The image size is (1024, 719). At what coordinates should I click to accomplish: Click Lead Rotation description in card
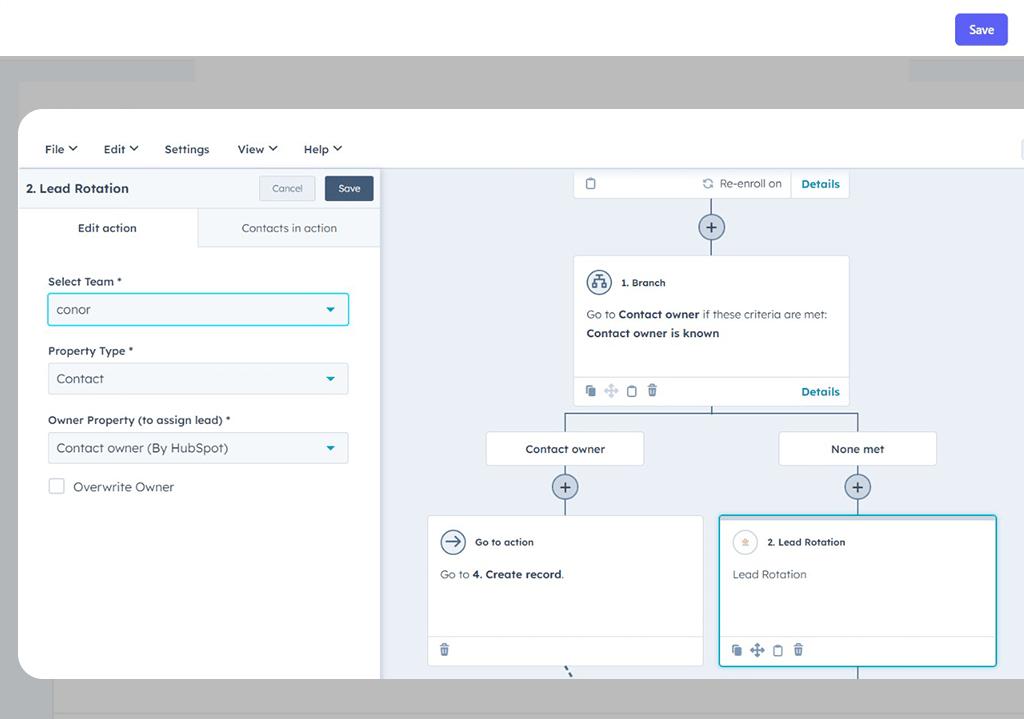(x=769, y=574)
